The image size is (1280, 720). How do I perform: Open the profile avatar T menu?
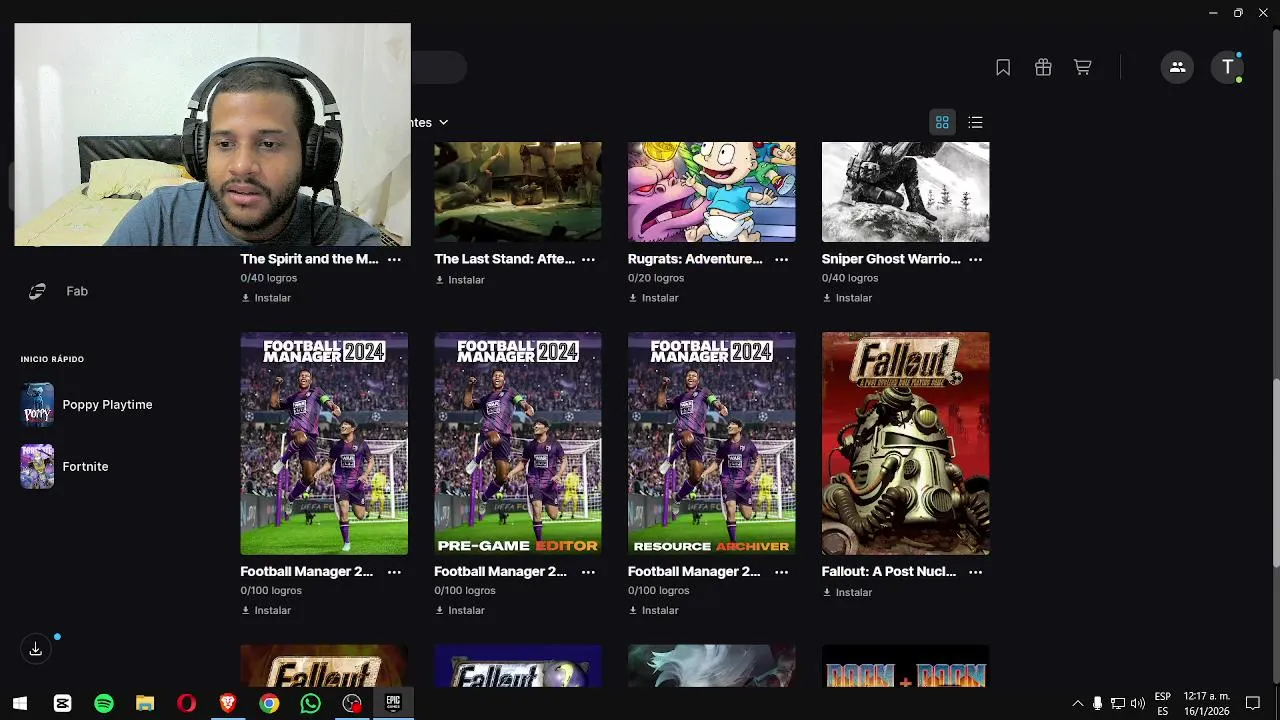(1228, 67)
